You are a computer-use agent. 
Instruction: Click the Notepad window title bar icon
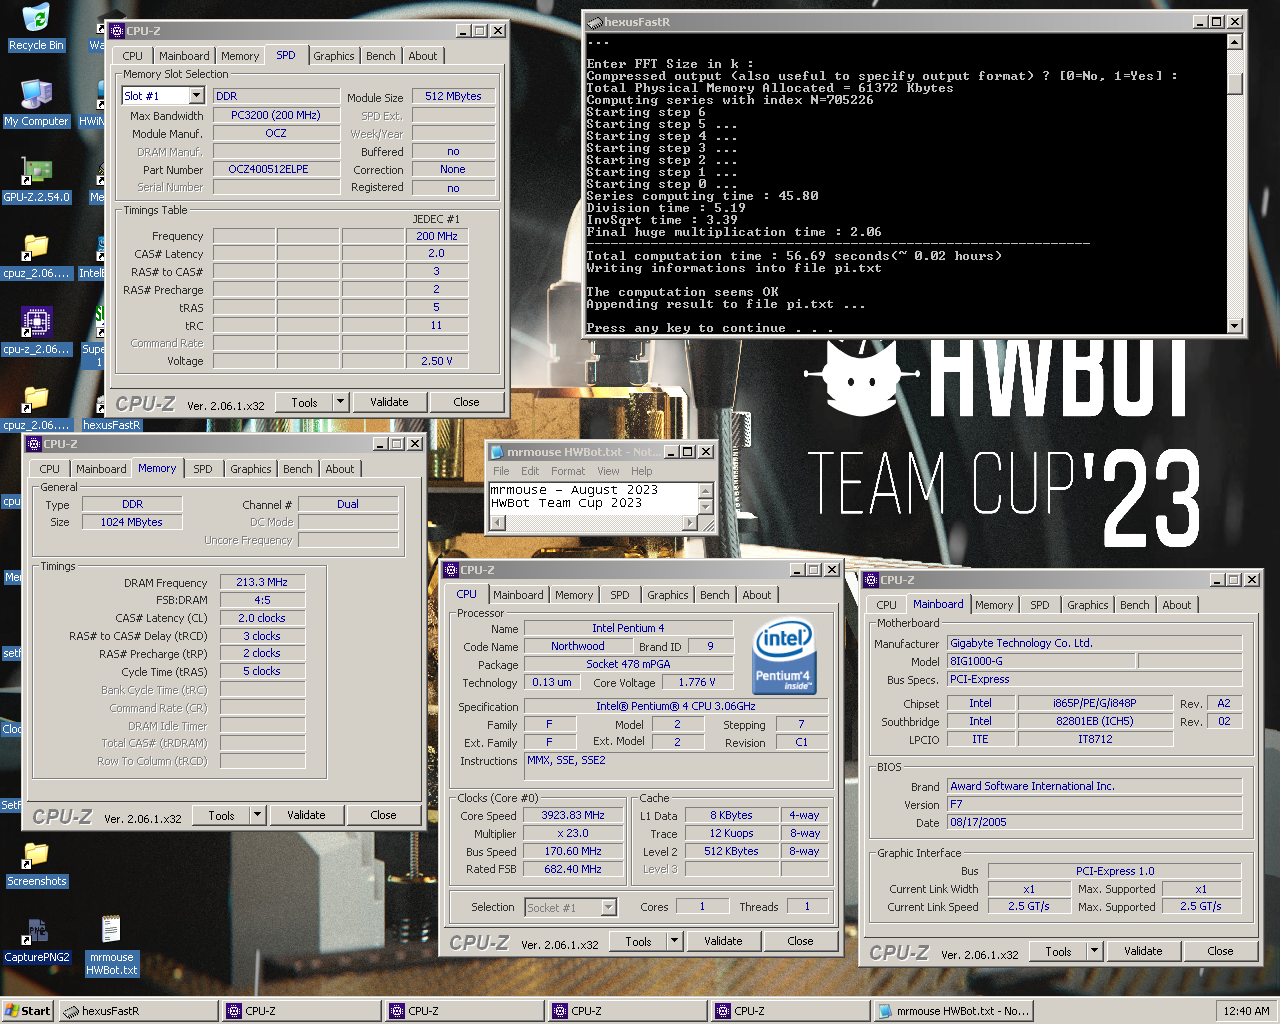[497, 452]
